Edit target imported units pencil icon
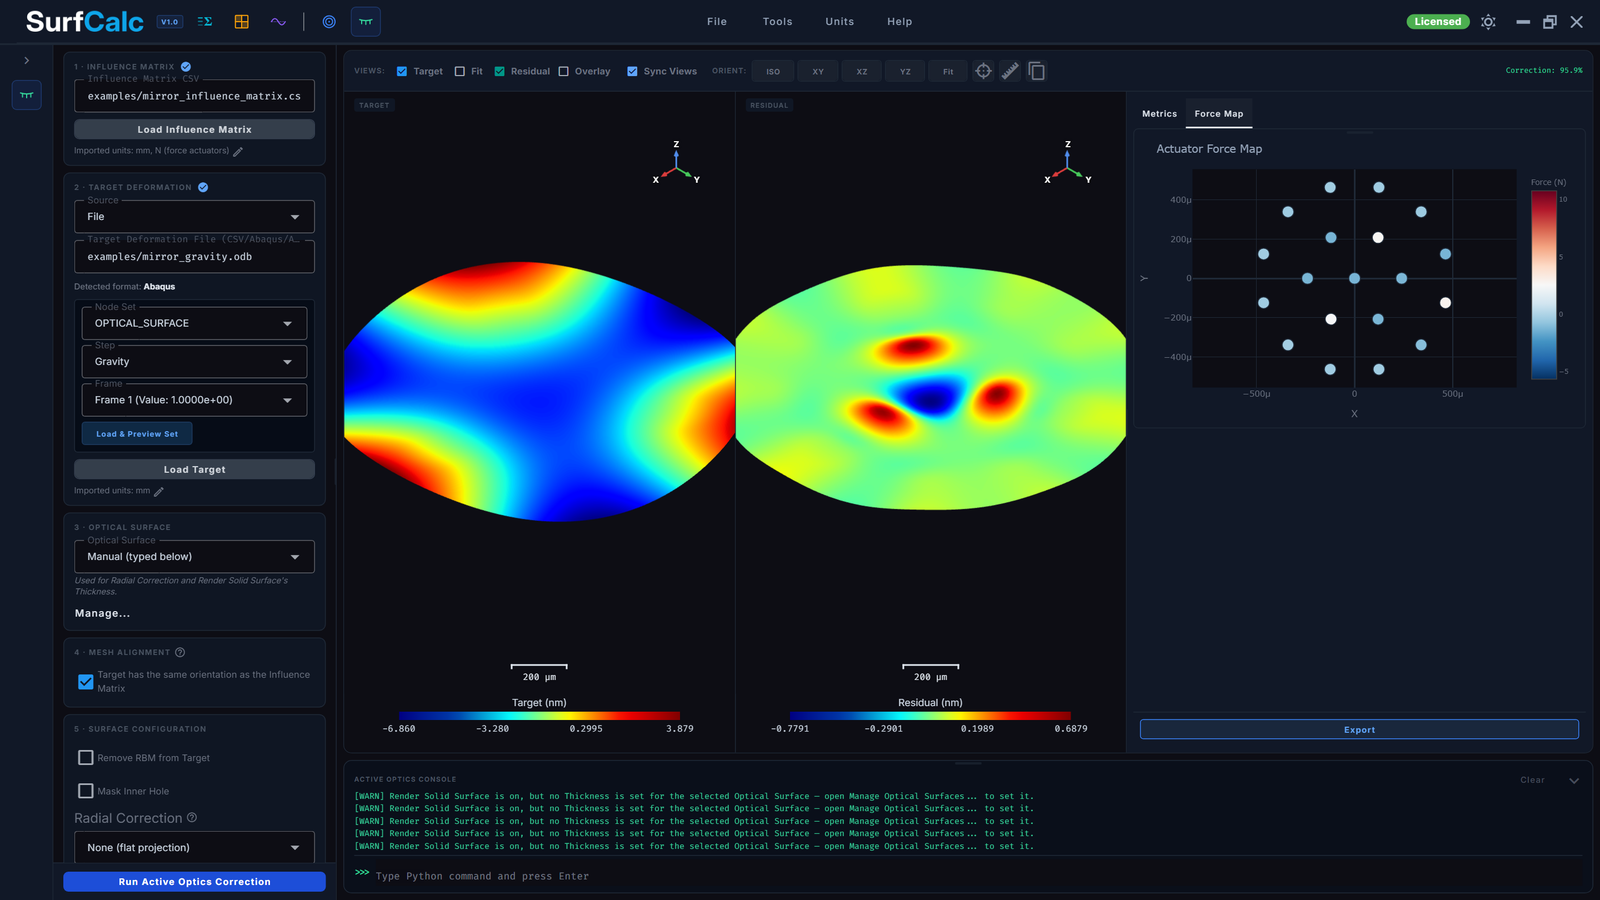This screenshot has width=1600, height=900. point(159,491)
